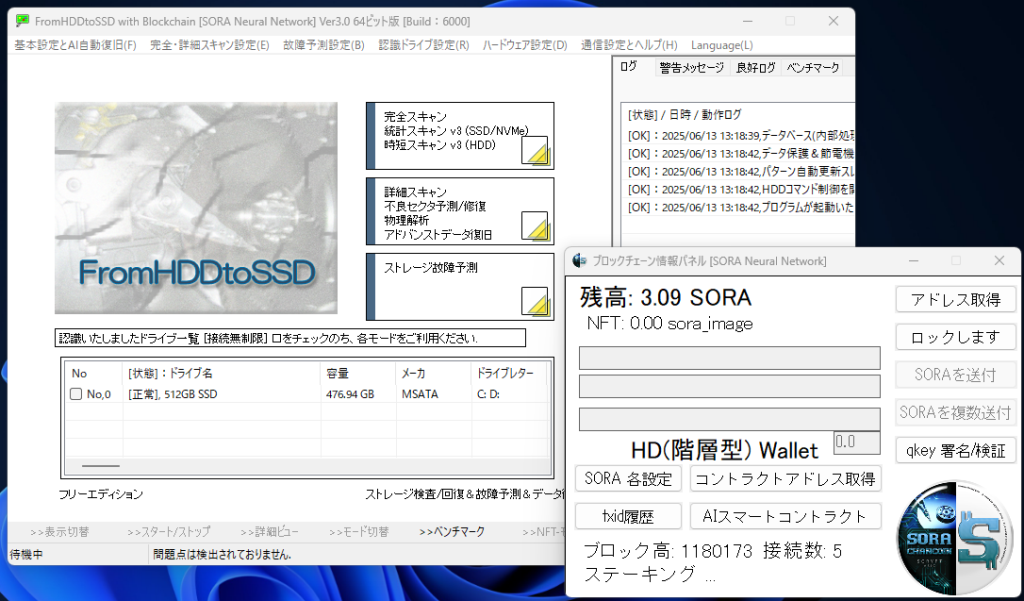The image size is (1024, 601).
Task: Click the ドライブレター column header
Action: (509, 373)
